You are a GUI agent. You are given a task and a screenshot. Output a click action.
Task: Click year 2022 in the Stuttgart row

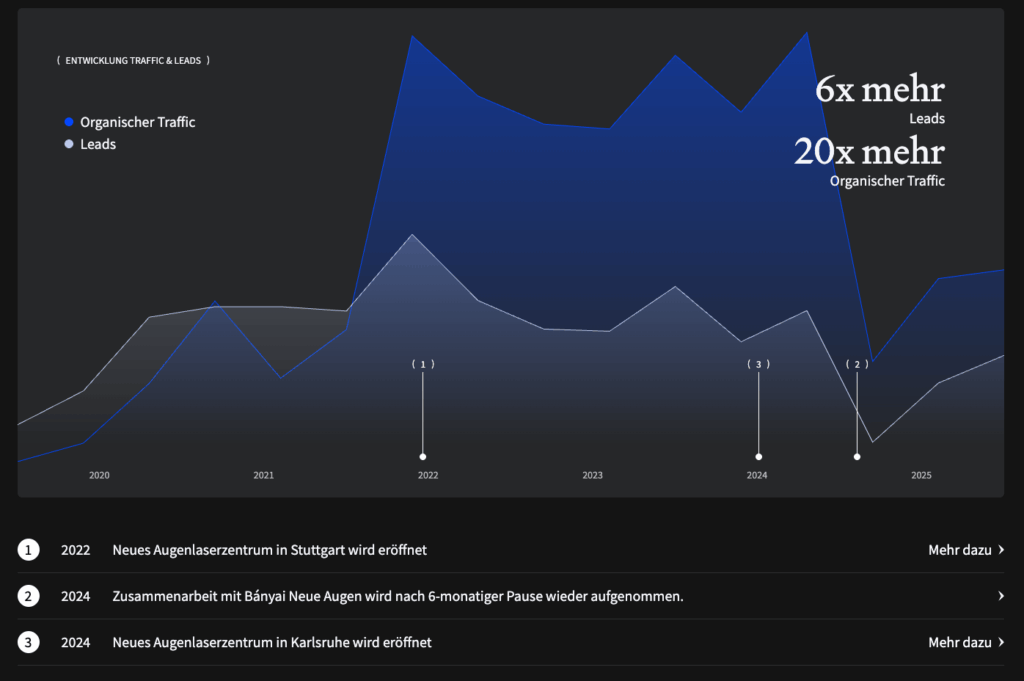point(76,550)
